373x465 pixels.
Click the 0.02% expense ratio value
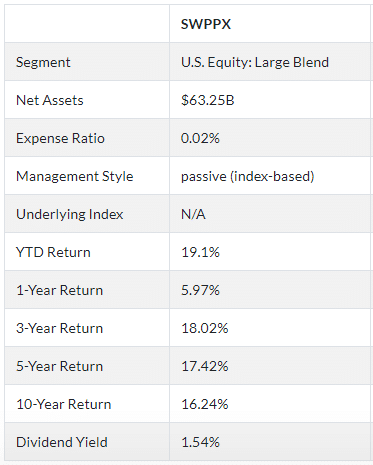(x=200, y=138)
